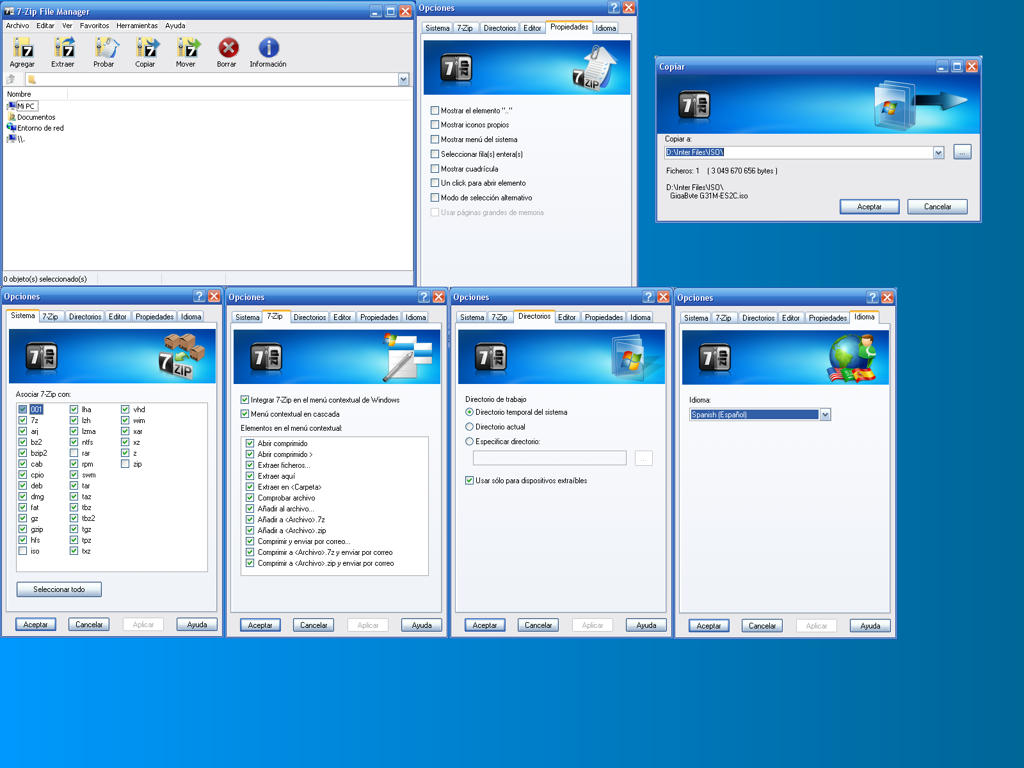Open the Favoritos menu
This screenshot has height=768, width=1024.
[x=94, y=25]
